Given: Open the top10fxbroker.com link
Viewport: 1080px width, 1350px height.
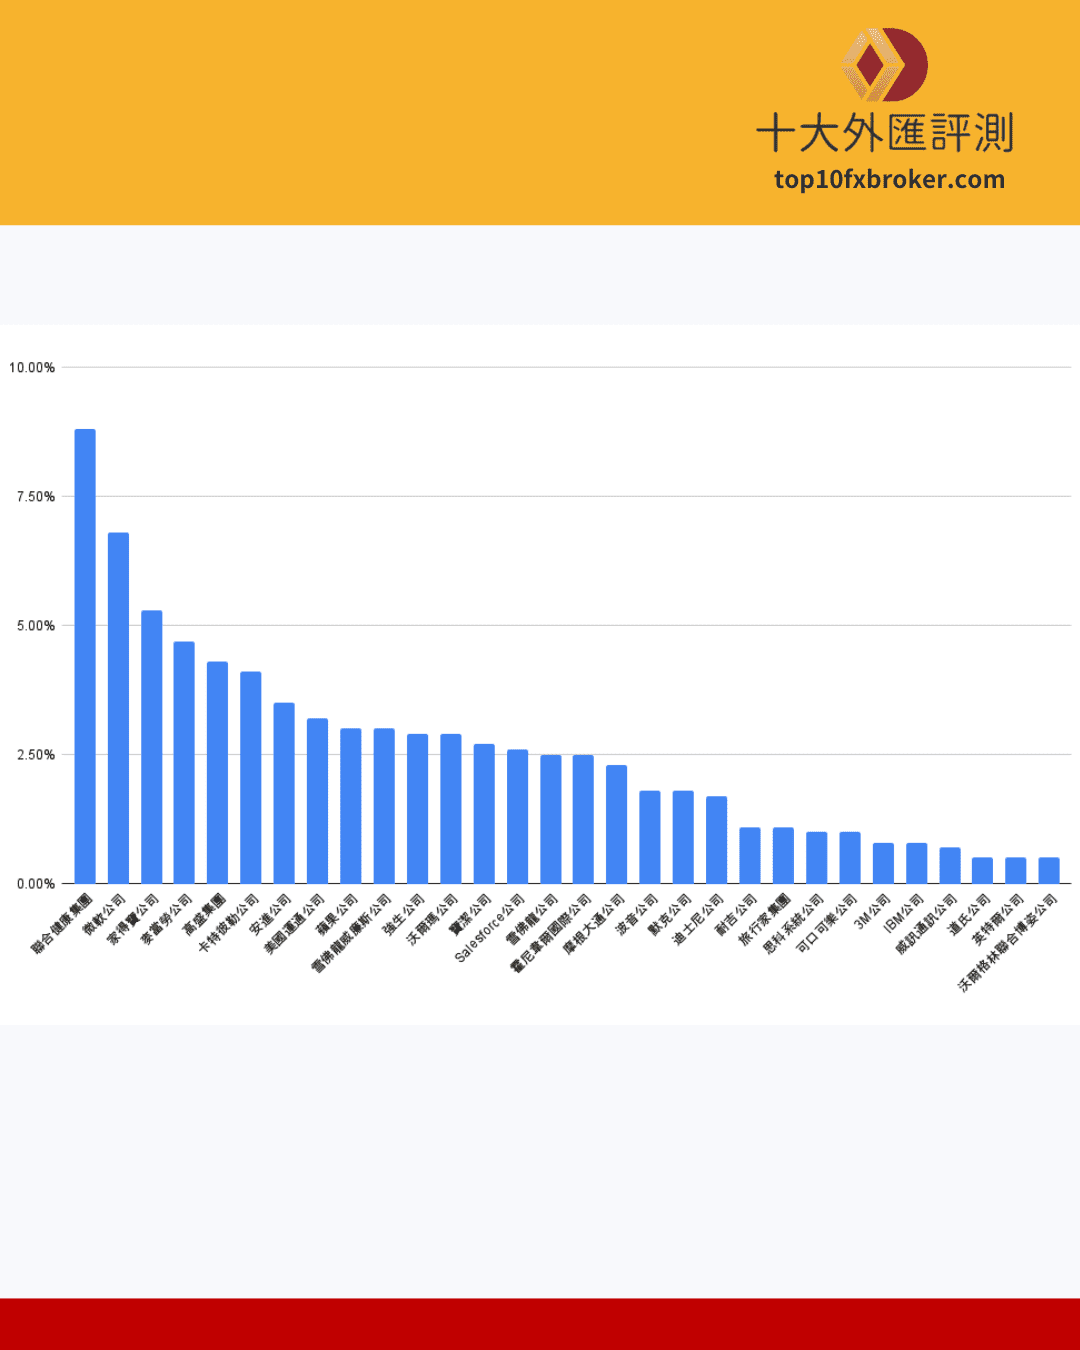Looking at the screenshot, I should coord(889,180).
